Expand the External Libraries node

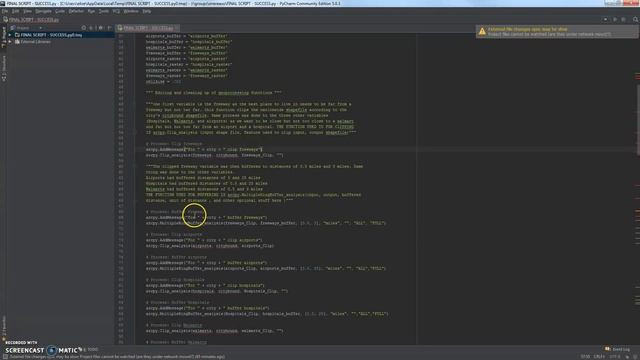pos(10,42)
